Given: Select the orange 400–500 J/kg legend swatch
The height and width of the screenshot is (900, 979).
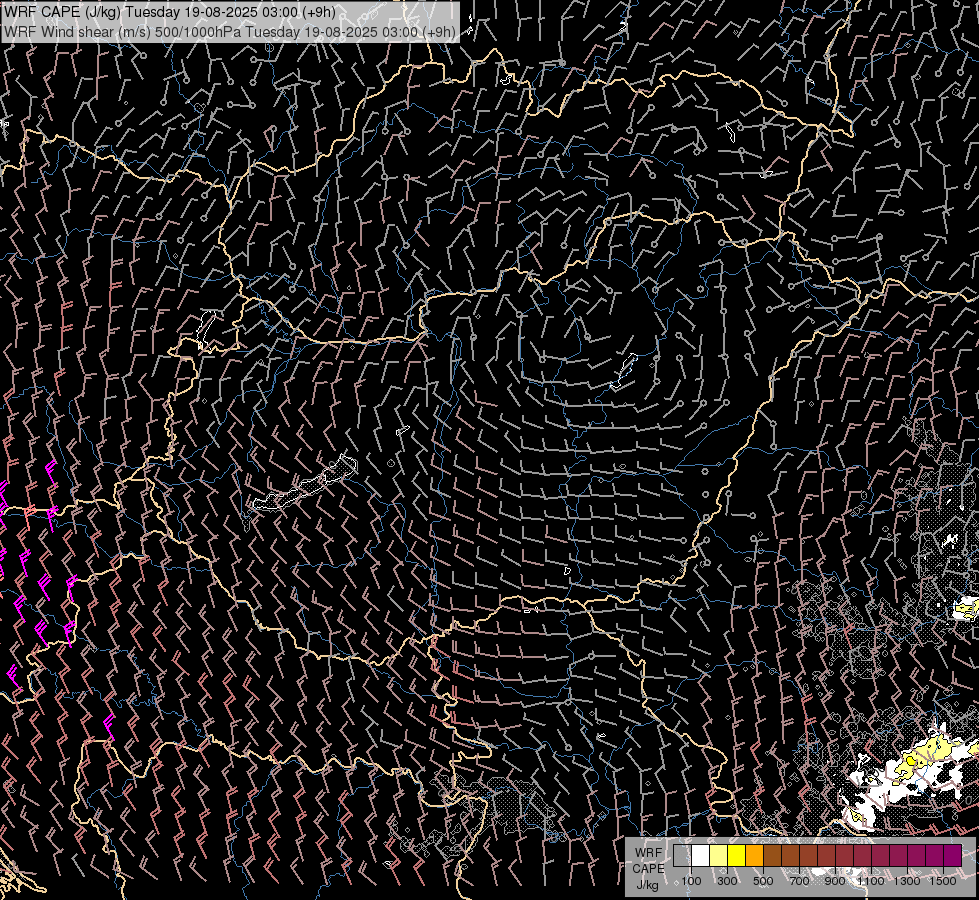Looking at the screenshot, I should 754,856.
